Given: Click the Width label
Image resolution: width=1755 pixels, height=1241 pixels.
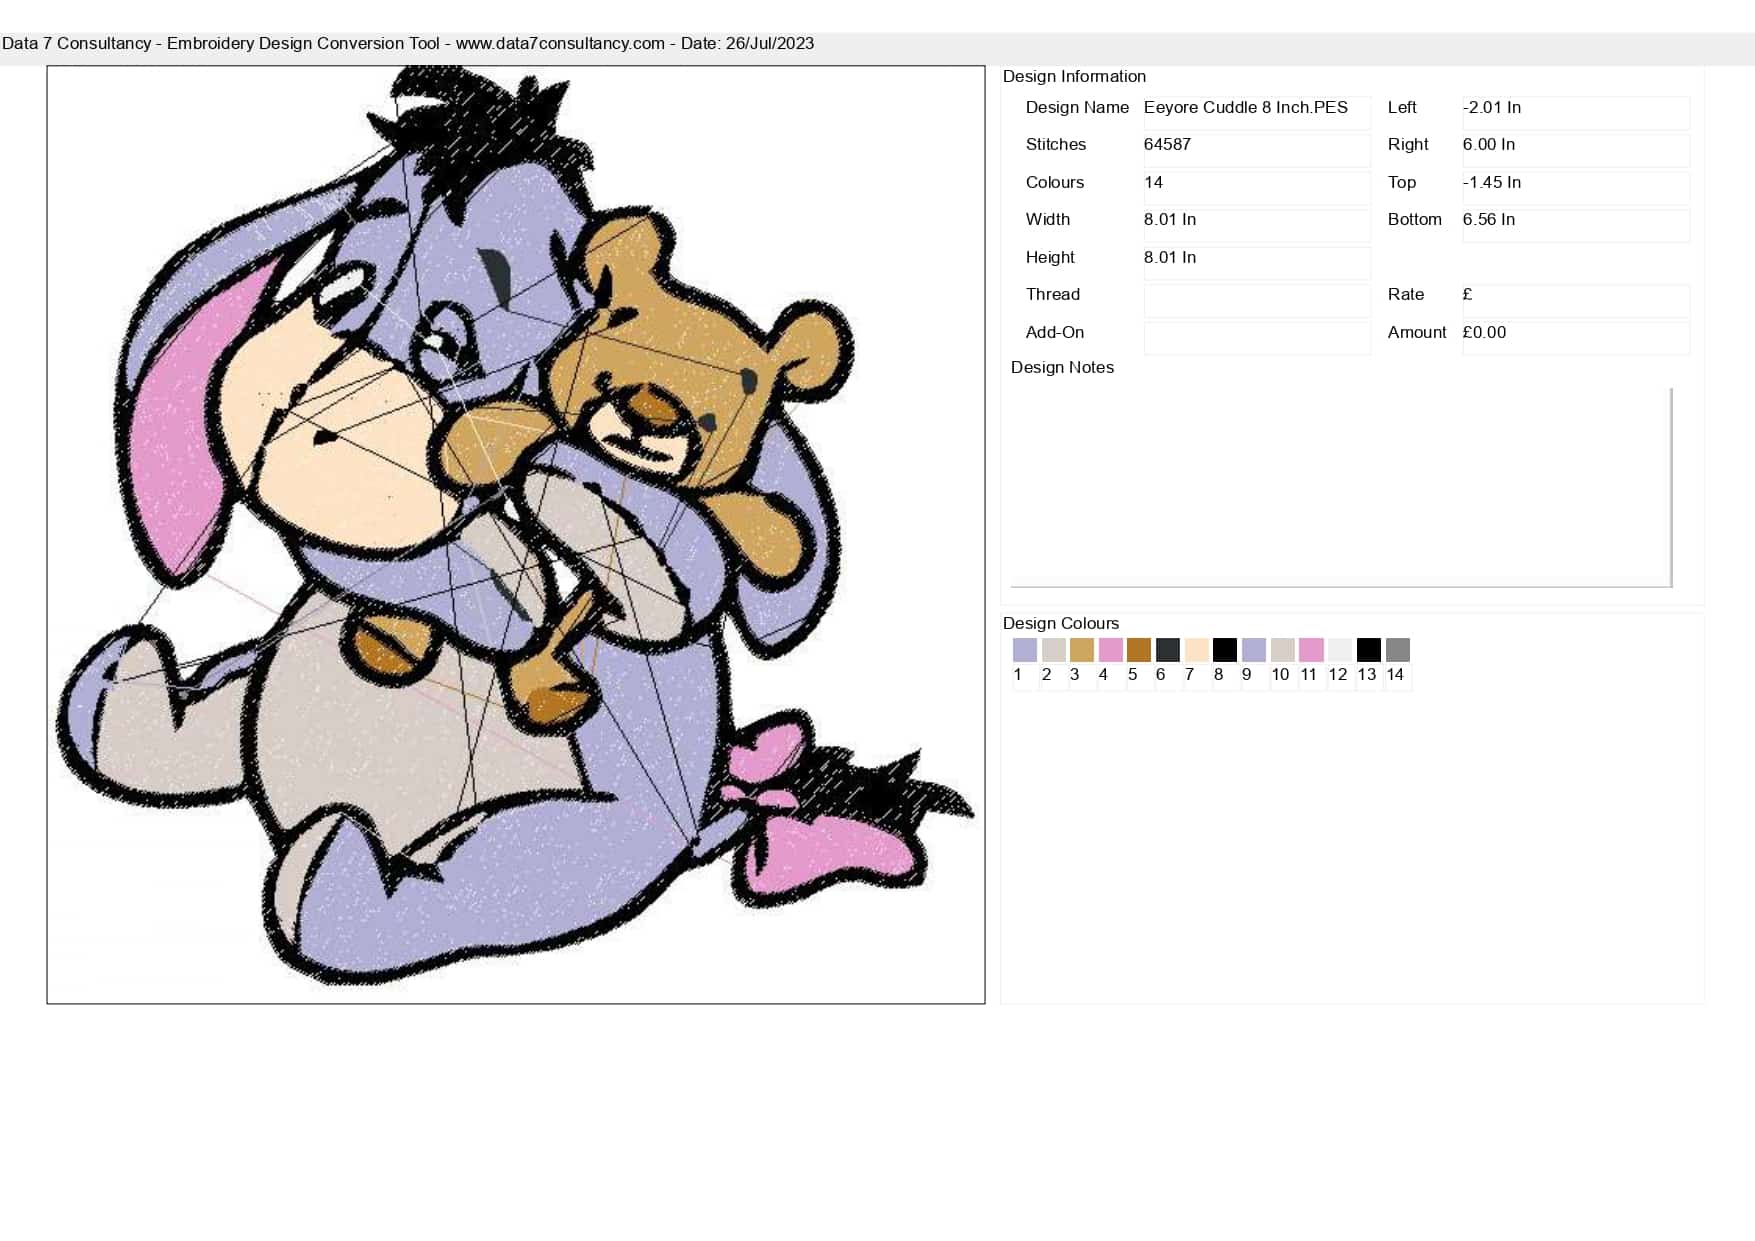Looking at the screenshot, I should tap(1048, 219).
